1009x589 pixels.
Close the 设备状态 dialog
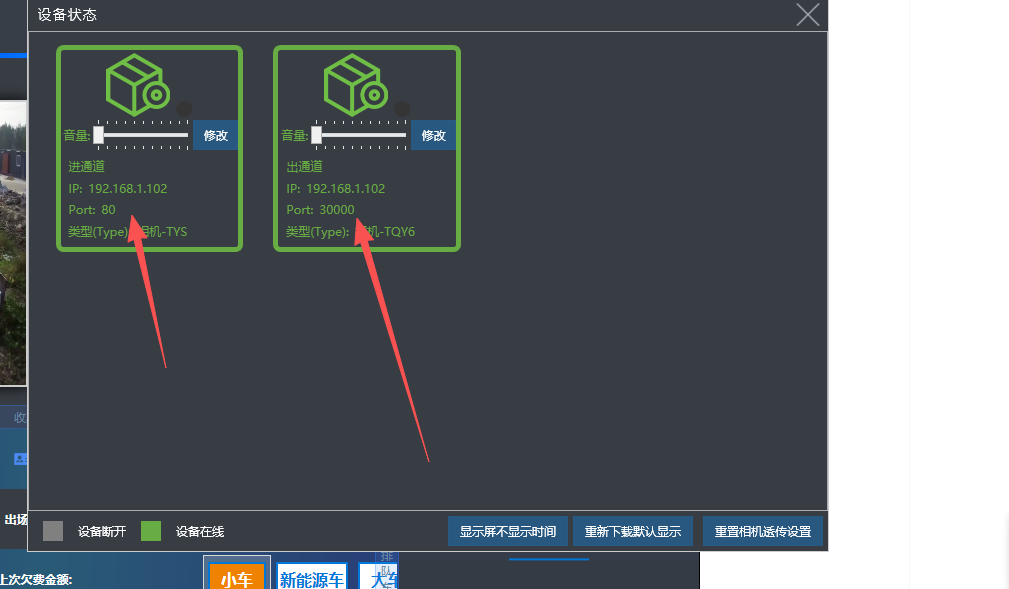point(808,15)
